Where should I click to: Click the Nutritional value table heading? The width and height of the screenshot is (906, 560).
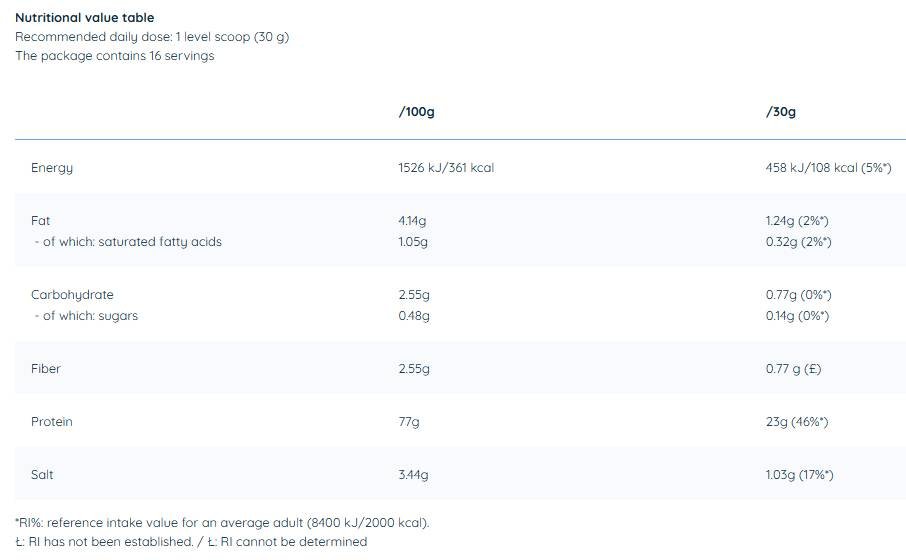pos(84,18)
